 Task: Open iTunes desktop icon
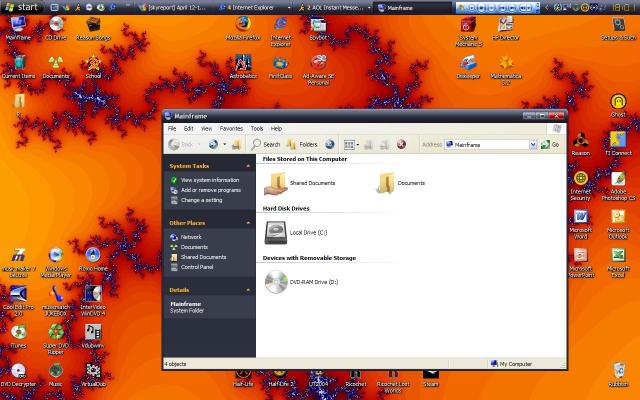(18, 337)
